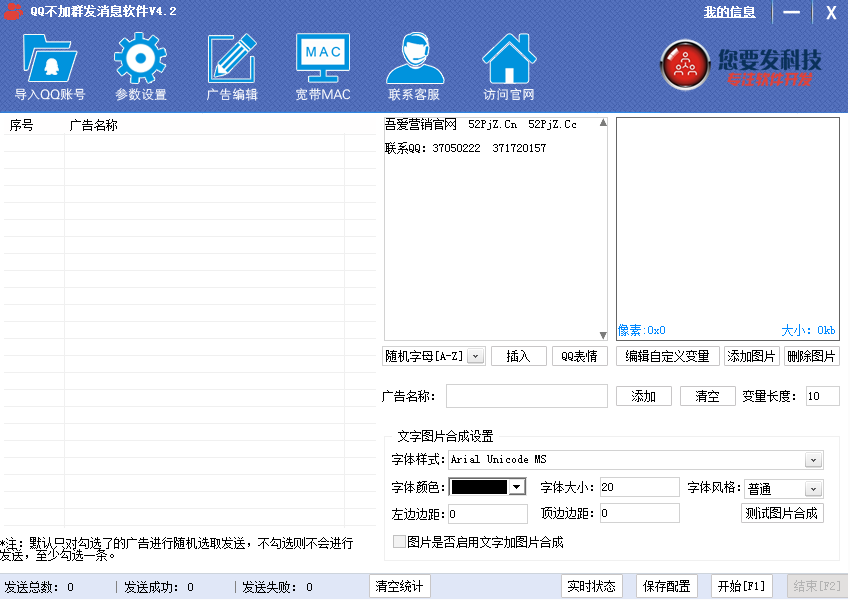Click the Add Image (添加图片) button

click(x=751, y=356)
